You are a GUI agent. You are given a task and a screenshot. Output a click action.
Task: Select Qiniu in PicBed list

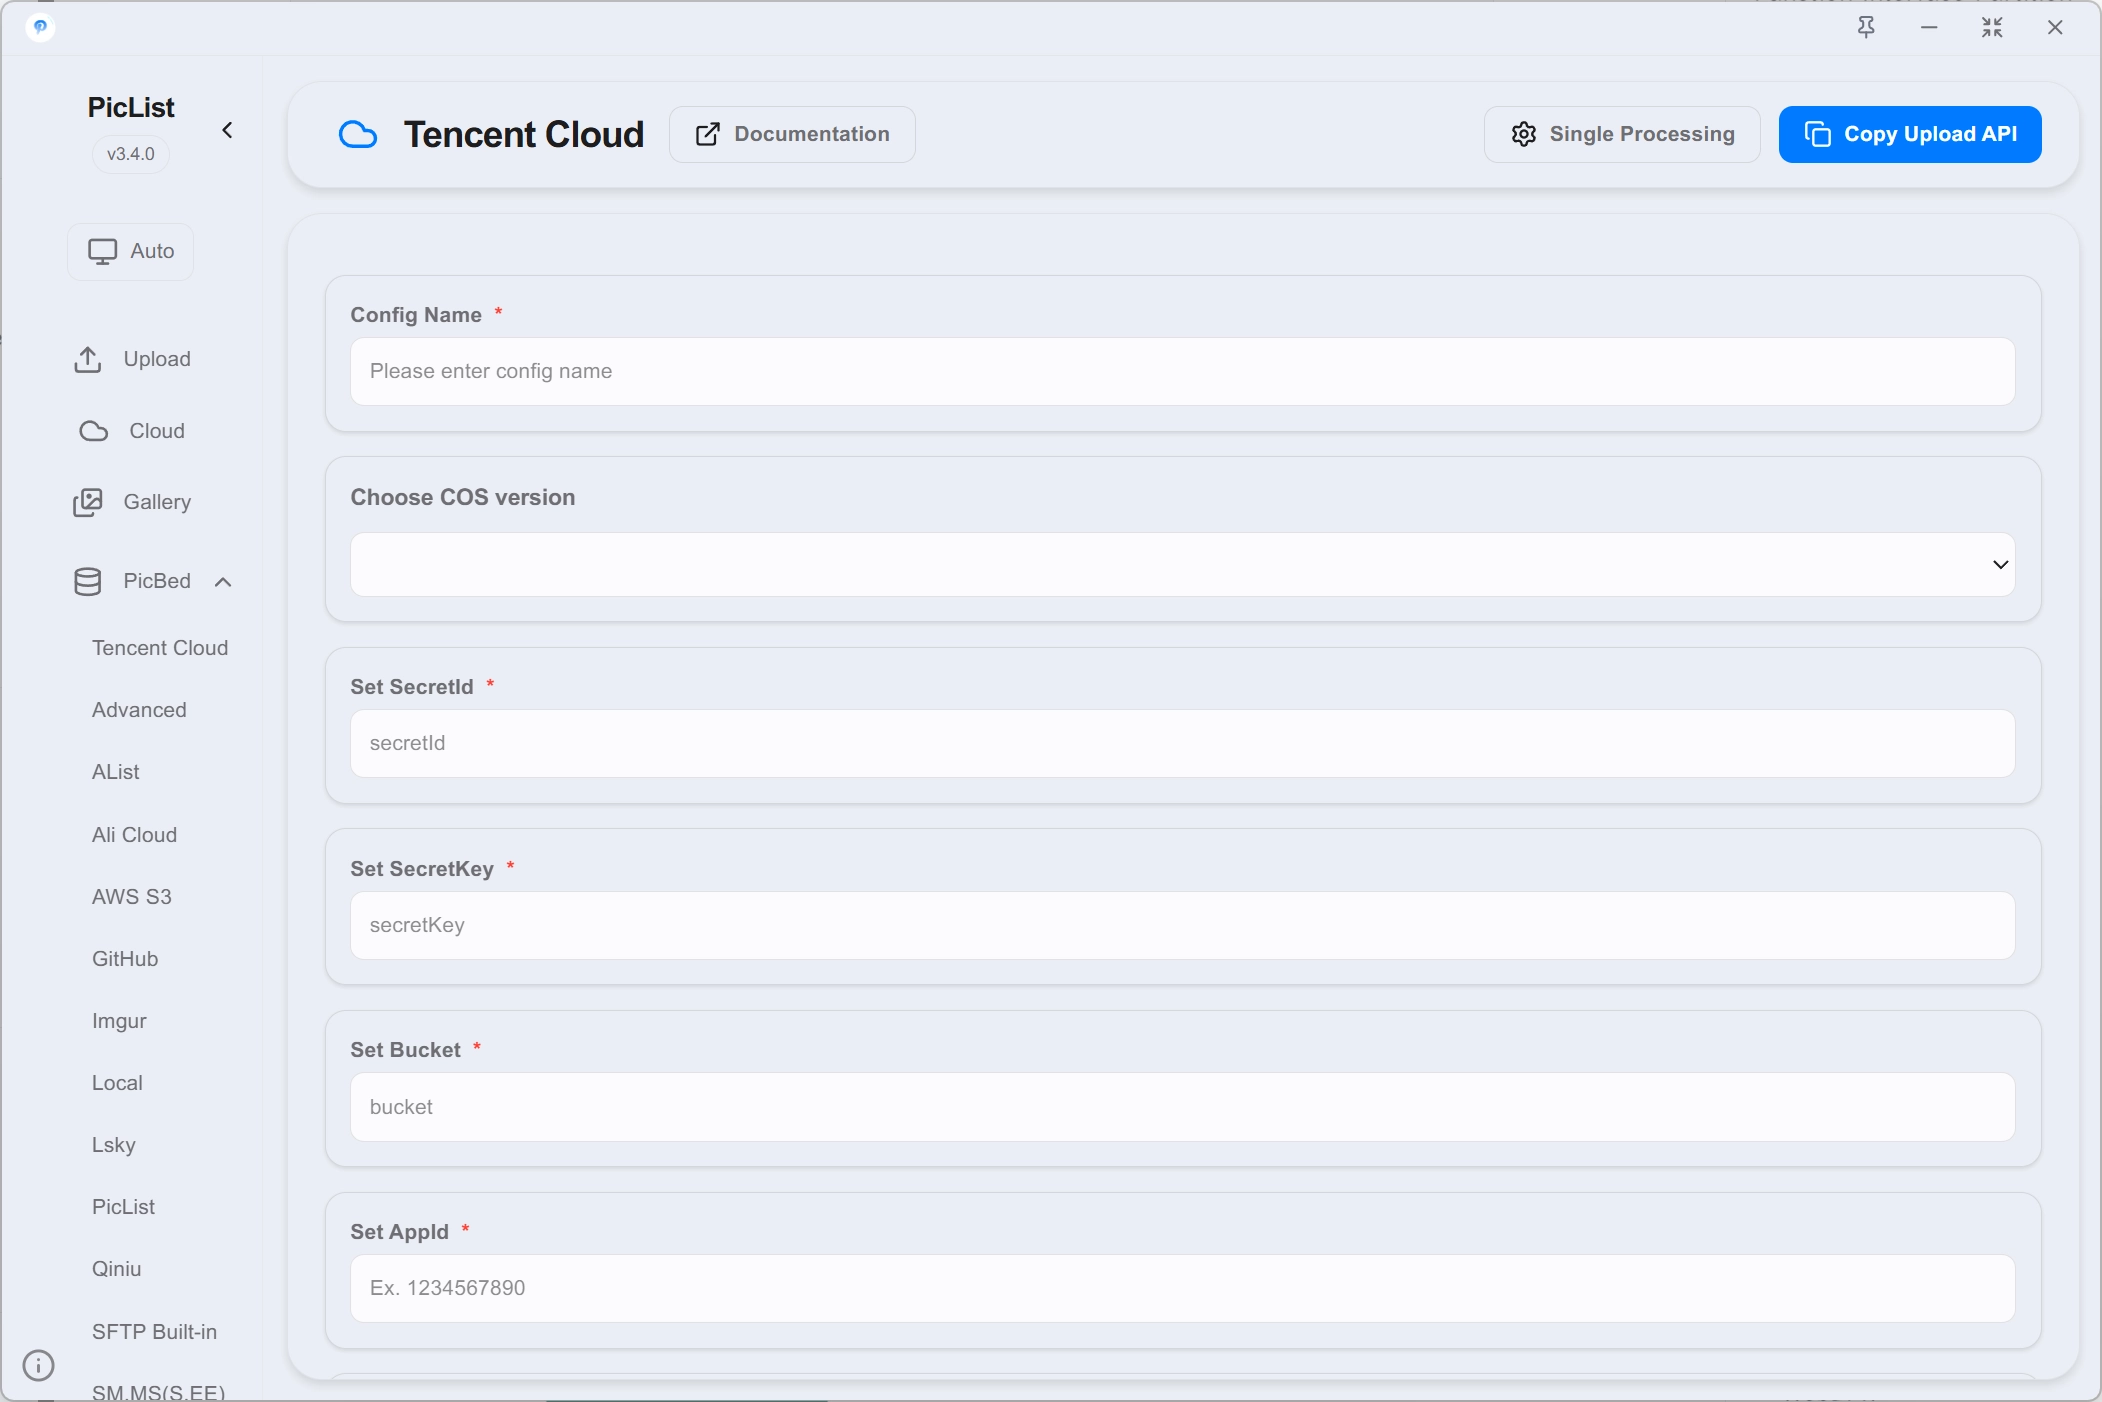(116, 1269)
